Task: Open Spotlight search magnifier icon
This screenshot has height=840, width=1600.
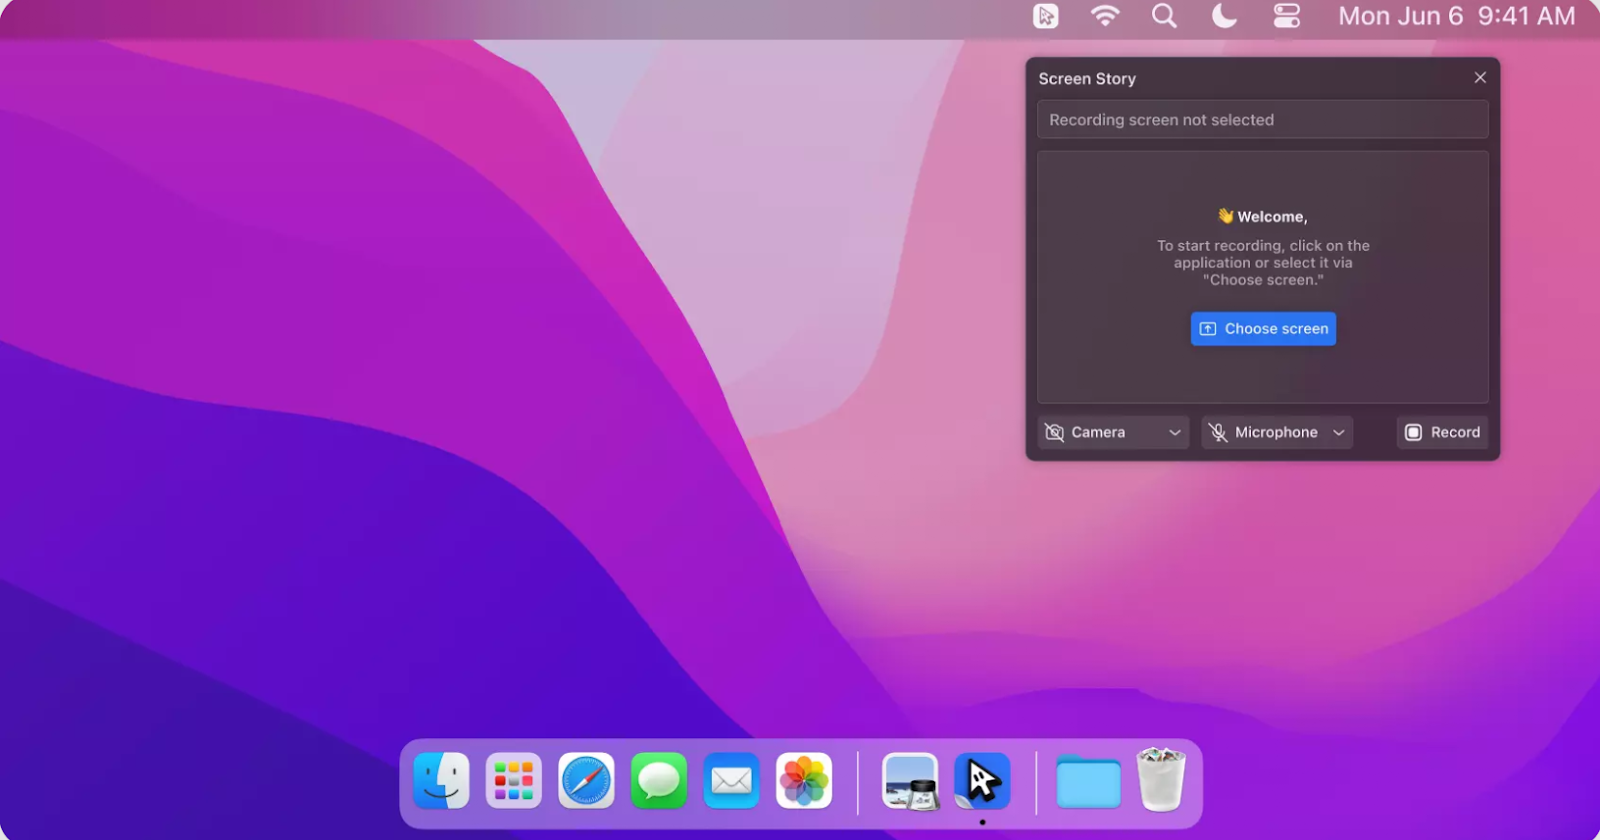Action: pyautogui.click(x=1164, y=16)
